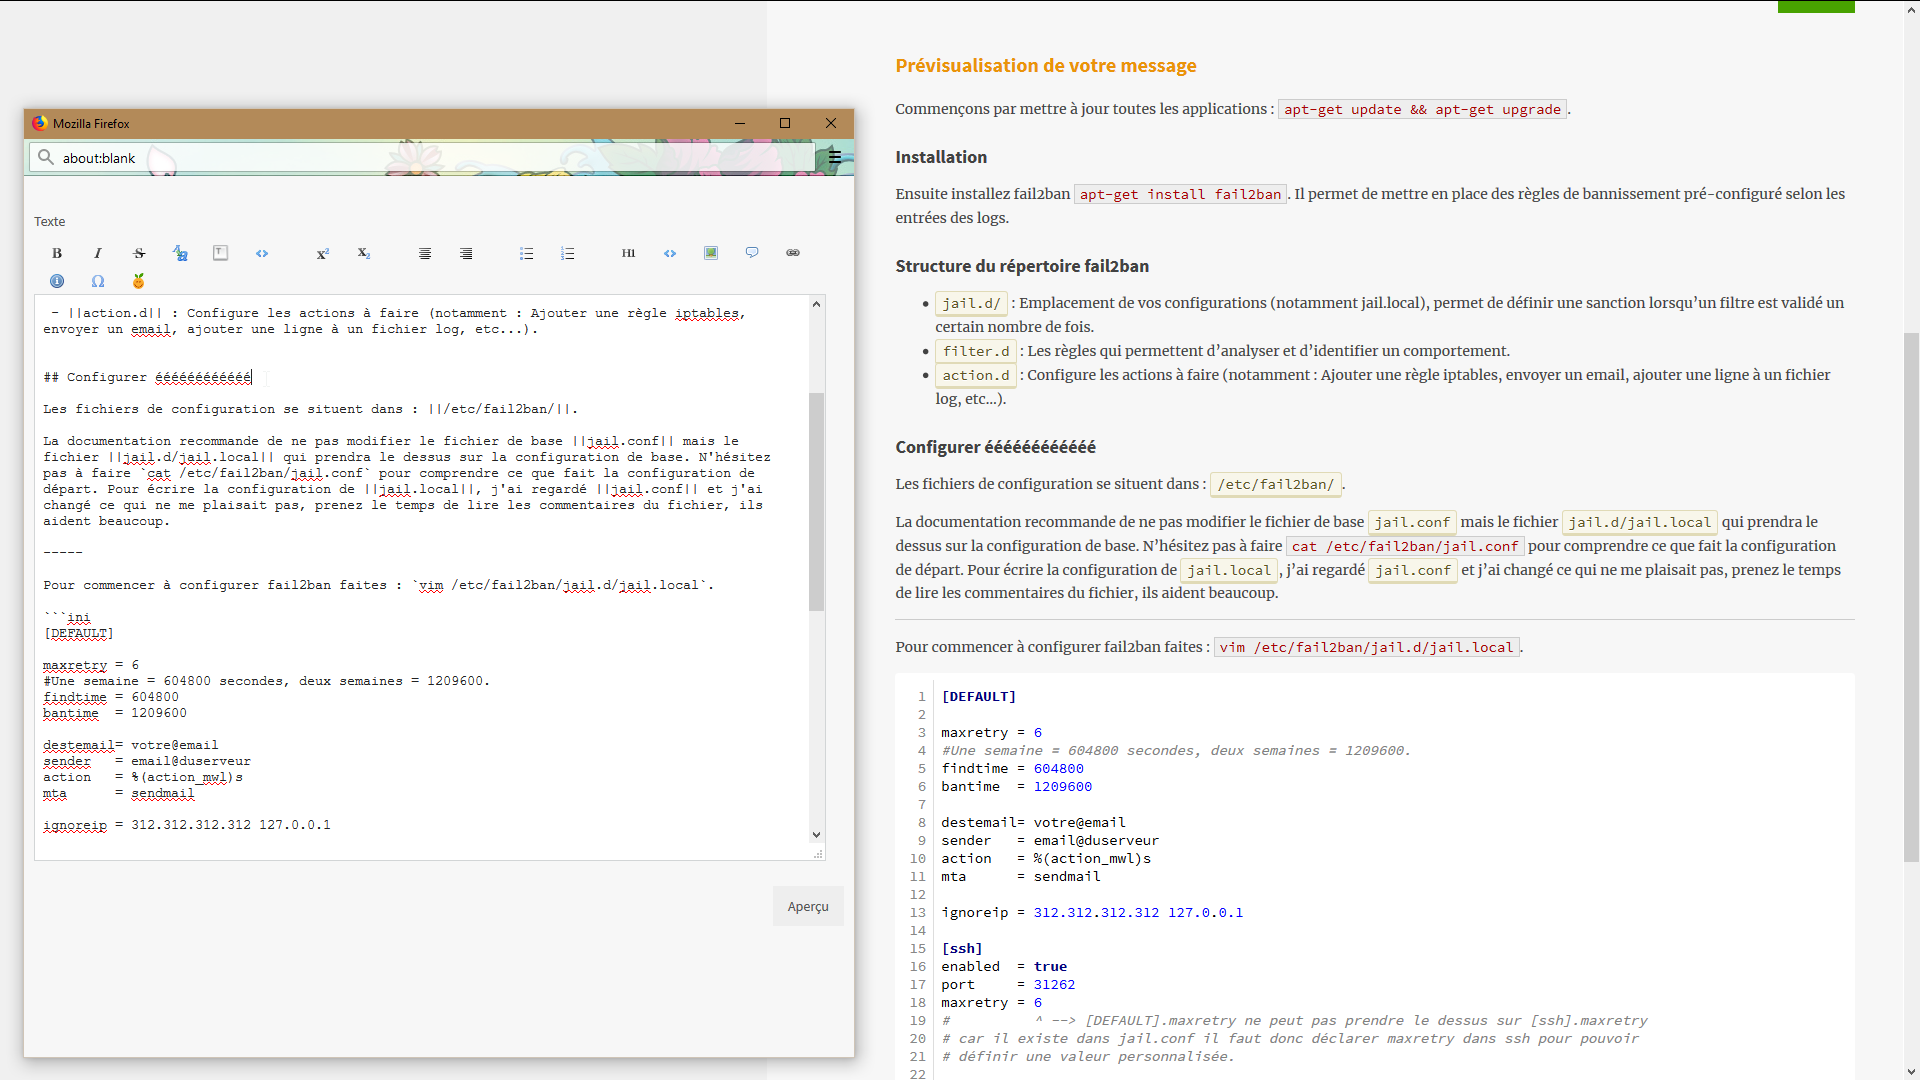This screenshot has width=1920, height=1080.
Task: Click the text editor vertical scrollbar thumb
Action: click(x=816, y=501)
